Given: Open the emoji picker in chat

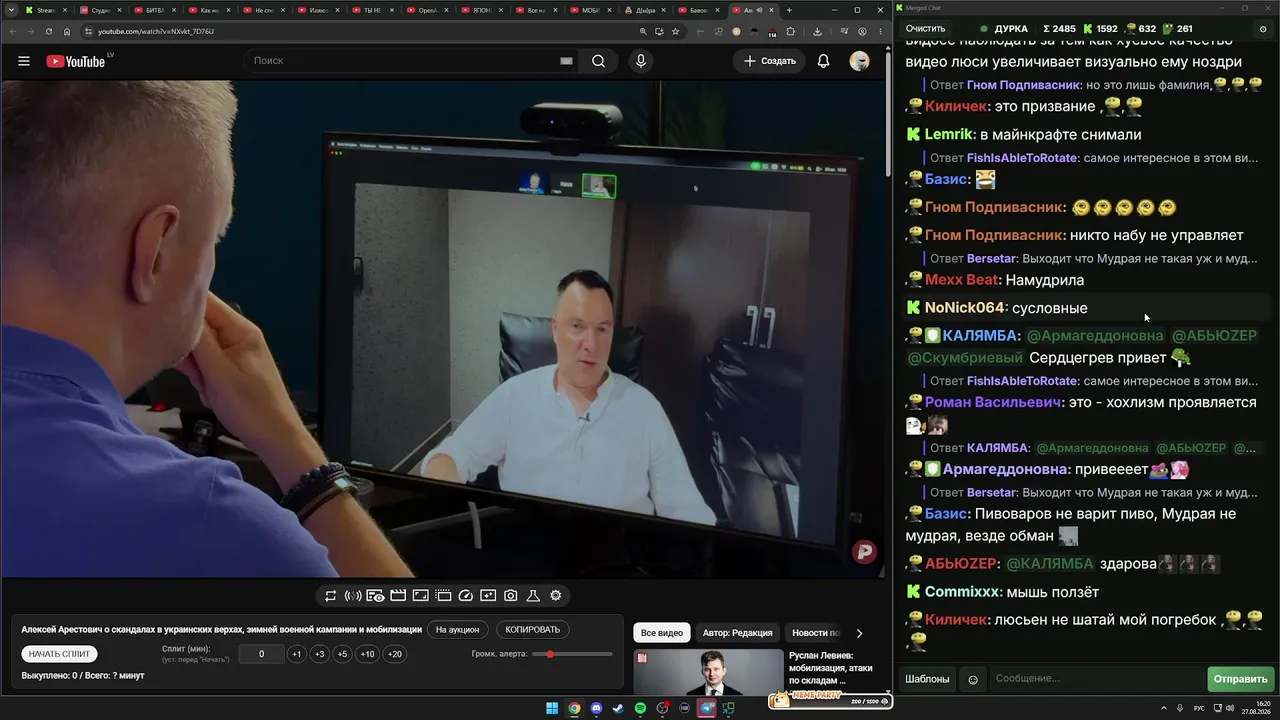Looking at the screenshot, I should pyautogui.click(x=973, y=680).
